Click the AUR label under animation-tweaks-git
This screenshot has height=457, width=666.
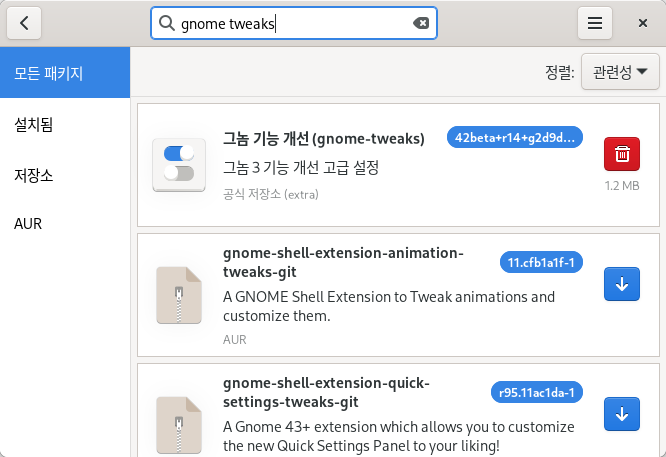point(234,339)
